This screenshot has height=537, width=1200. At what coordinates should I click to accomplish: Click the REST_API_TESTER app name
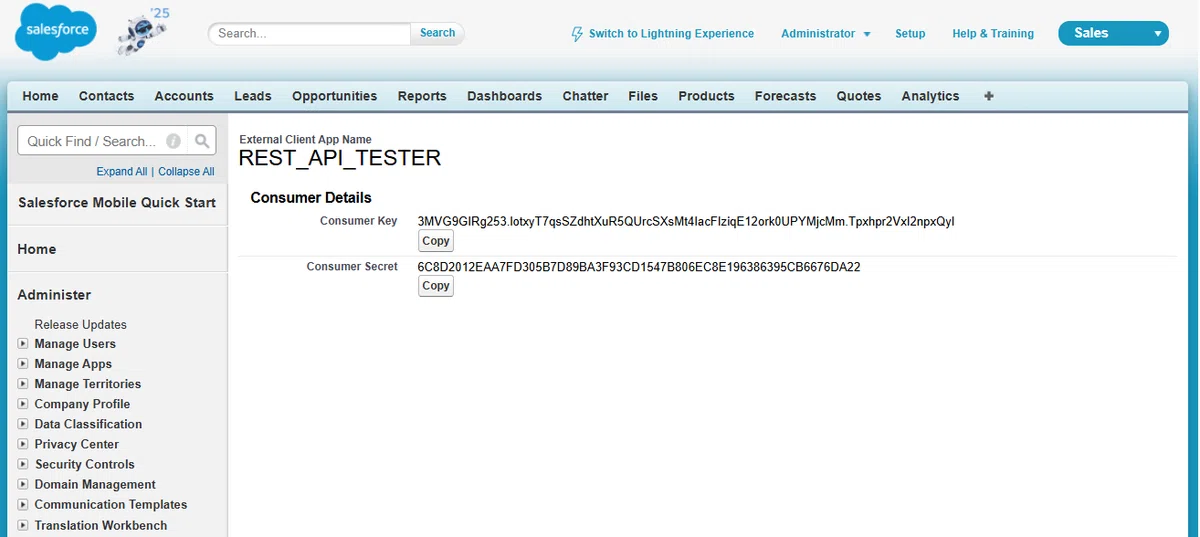(x=340, y=158)
